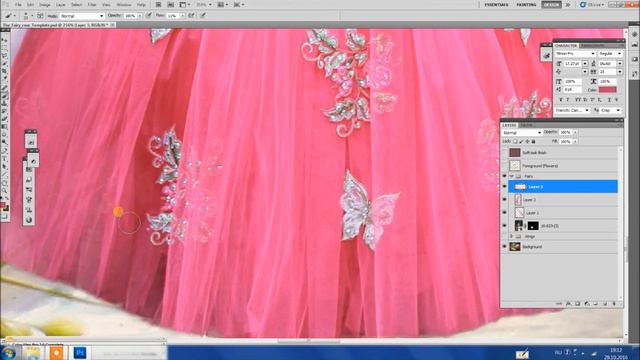Open the brush Mode dropdown showing Normal
640x360 pixels.
pyautogui.click(x=82, y=16)
